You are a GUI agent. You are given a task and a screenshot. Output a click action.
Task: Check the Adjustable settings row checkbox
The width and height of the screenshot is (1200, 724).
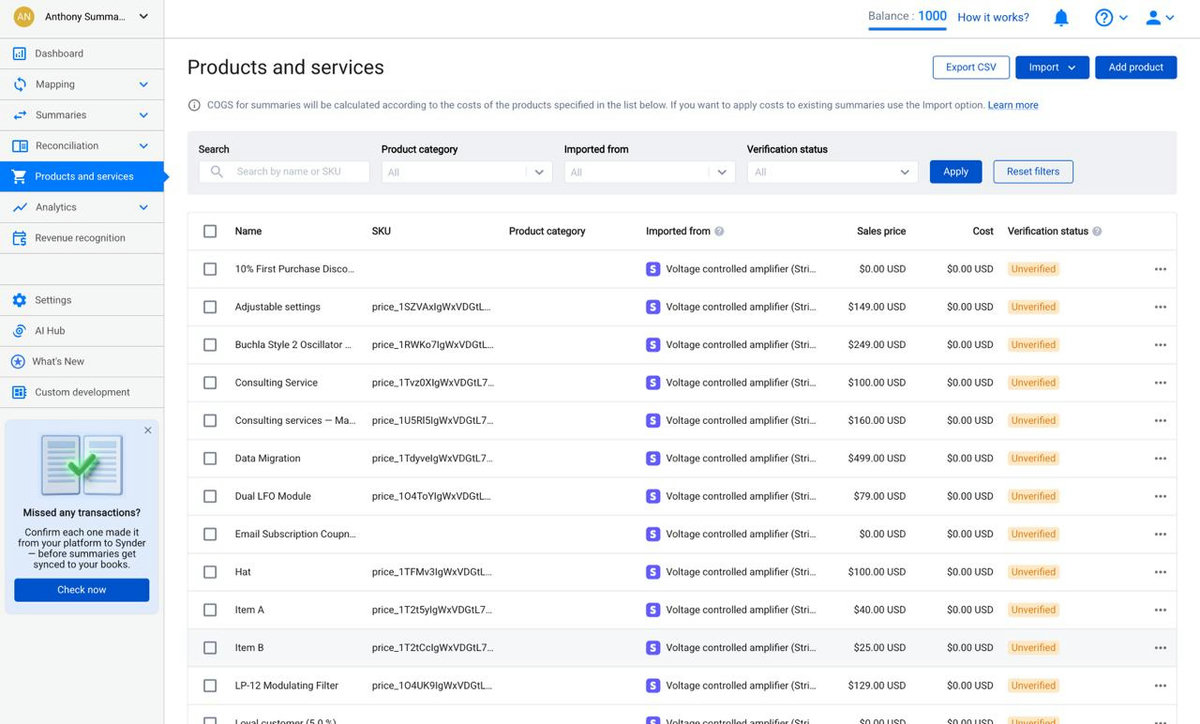point(210,307)
